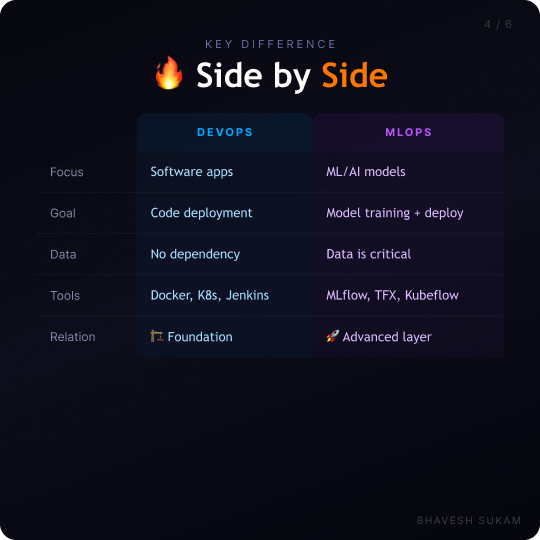Click the BHAVESH SUKAM author credit

coord(469,520)
